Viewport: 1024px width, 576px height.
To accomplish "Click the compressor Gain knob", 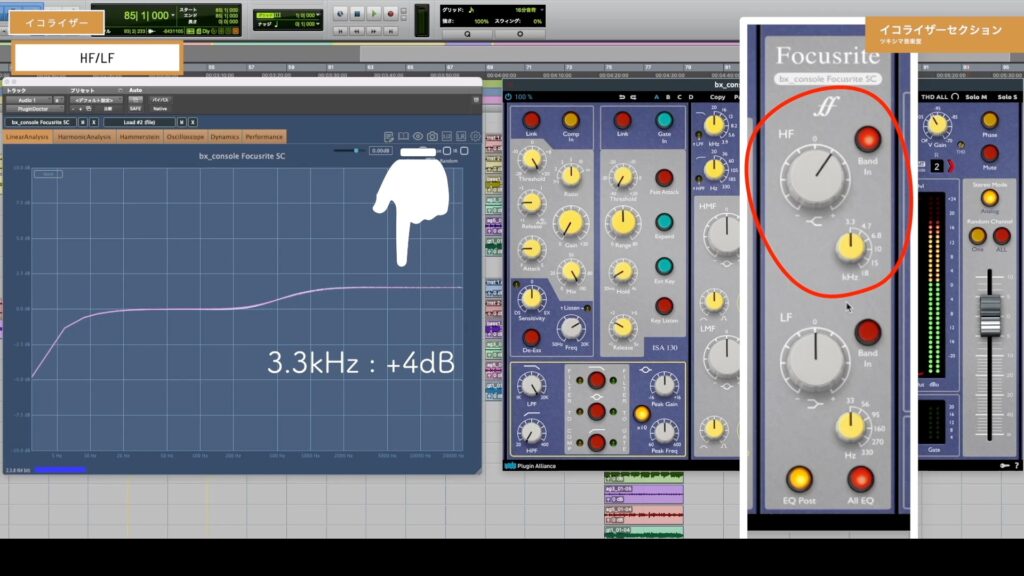I will tap(571, 224).
